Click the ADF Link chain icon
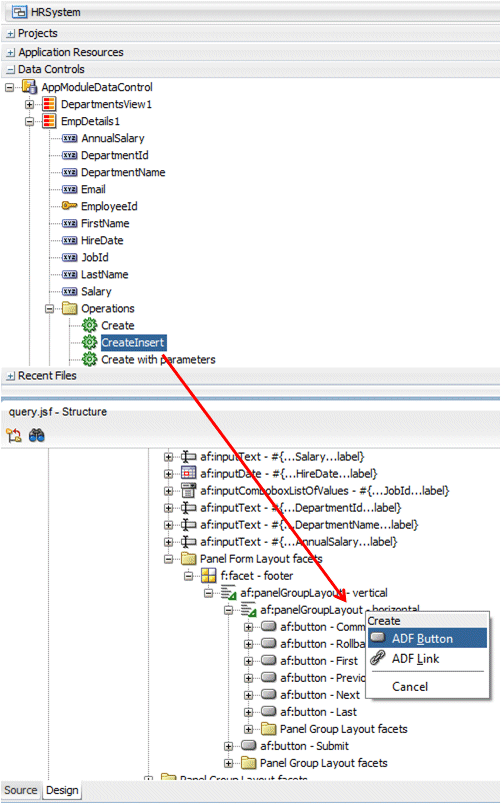 click(x=378, y=658)
